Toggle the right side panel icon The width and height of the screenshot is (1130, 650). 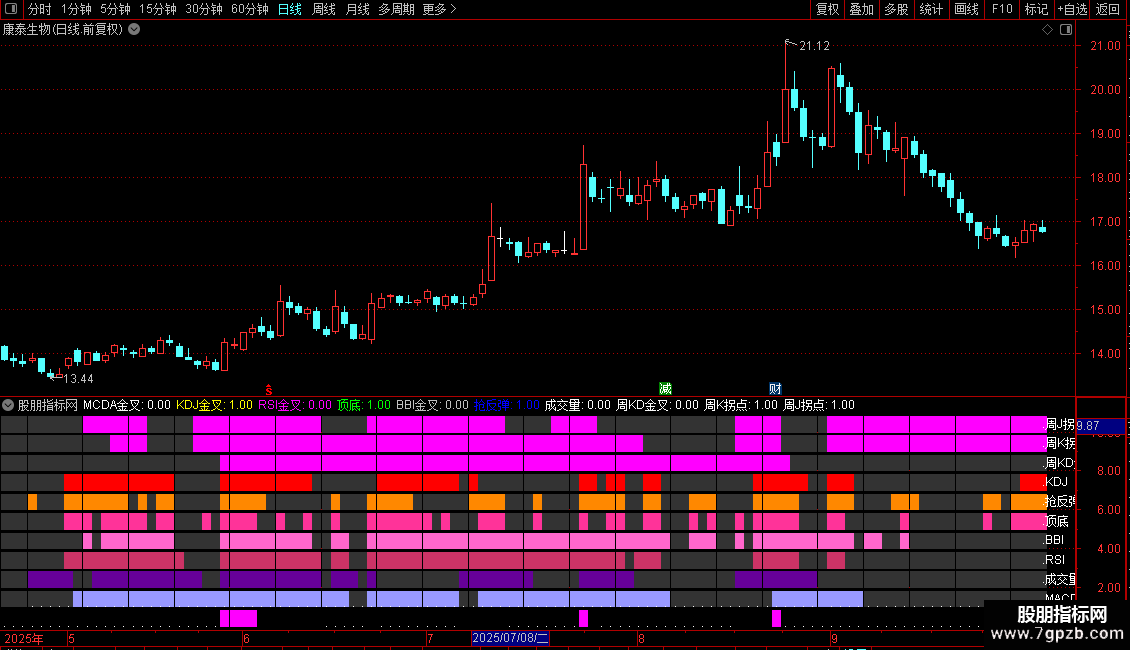[x=1066, y=30]
